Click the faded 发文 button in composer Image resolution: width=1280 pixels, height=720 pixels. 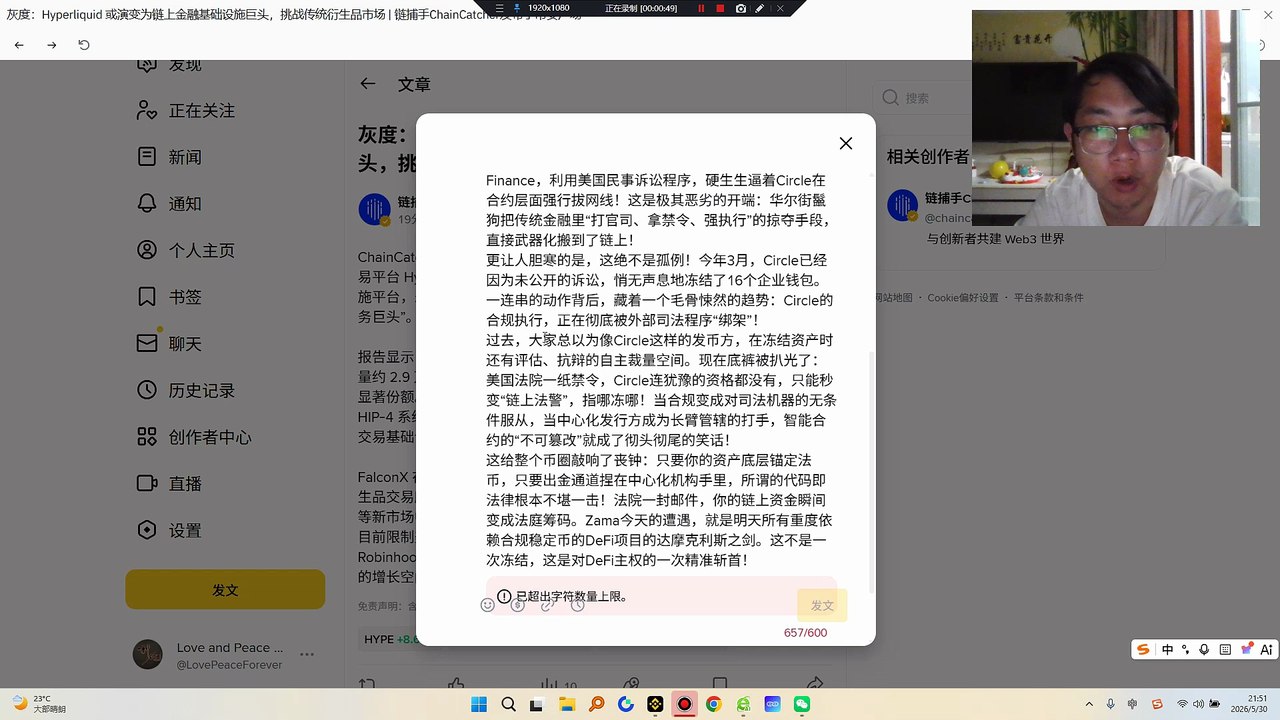click(822, 606)
